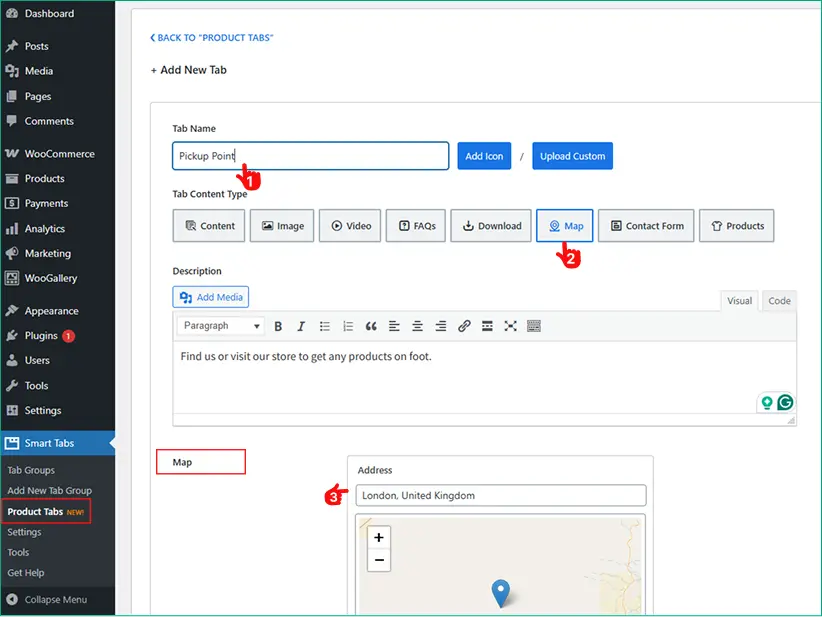Open WooCommerce in the admin sidebar

59,154
